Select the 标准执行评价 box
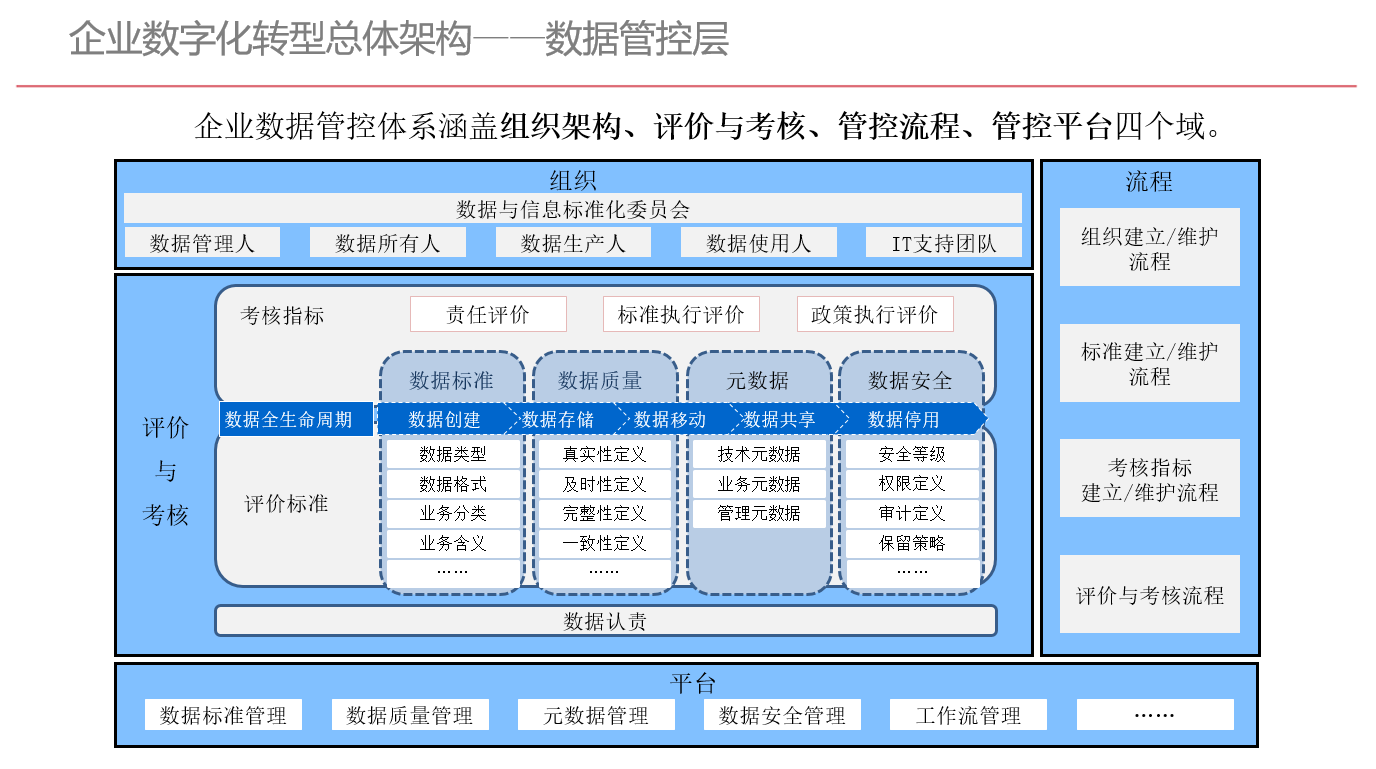This screenshot has height=769, width=1376. pos(681,315)
